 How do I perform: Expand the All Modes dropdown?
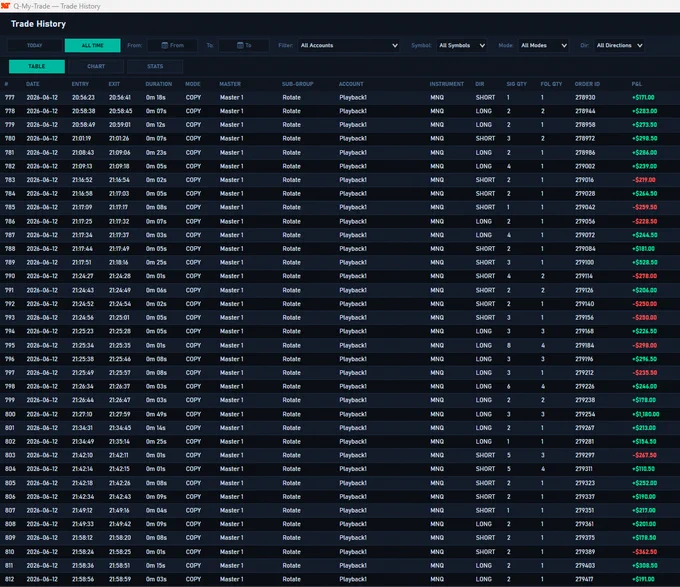[x=543, y=45]
